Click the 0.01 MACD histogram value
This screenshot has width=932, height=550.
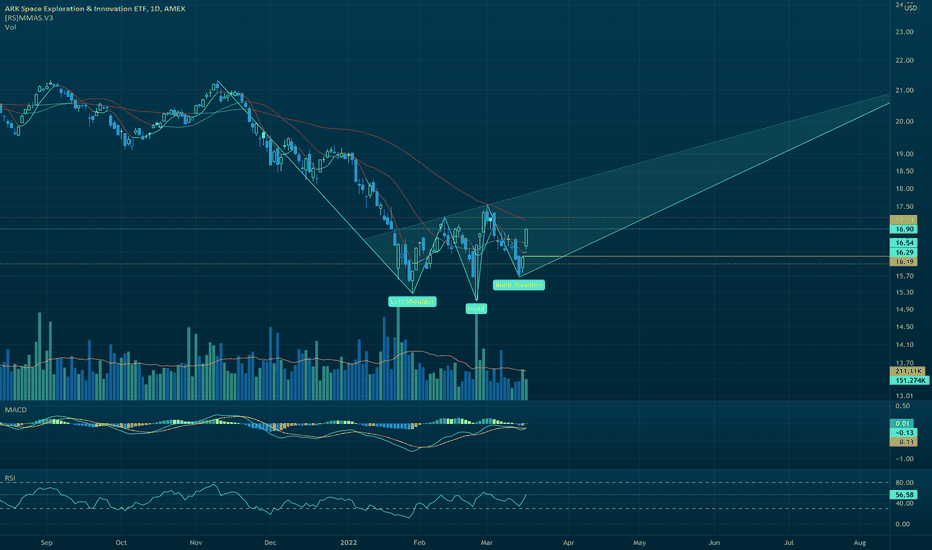tap(903, 423)
